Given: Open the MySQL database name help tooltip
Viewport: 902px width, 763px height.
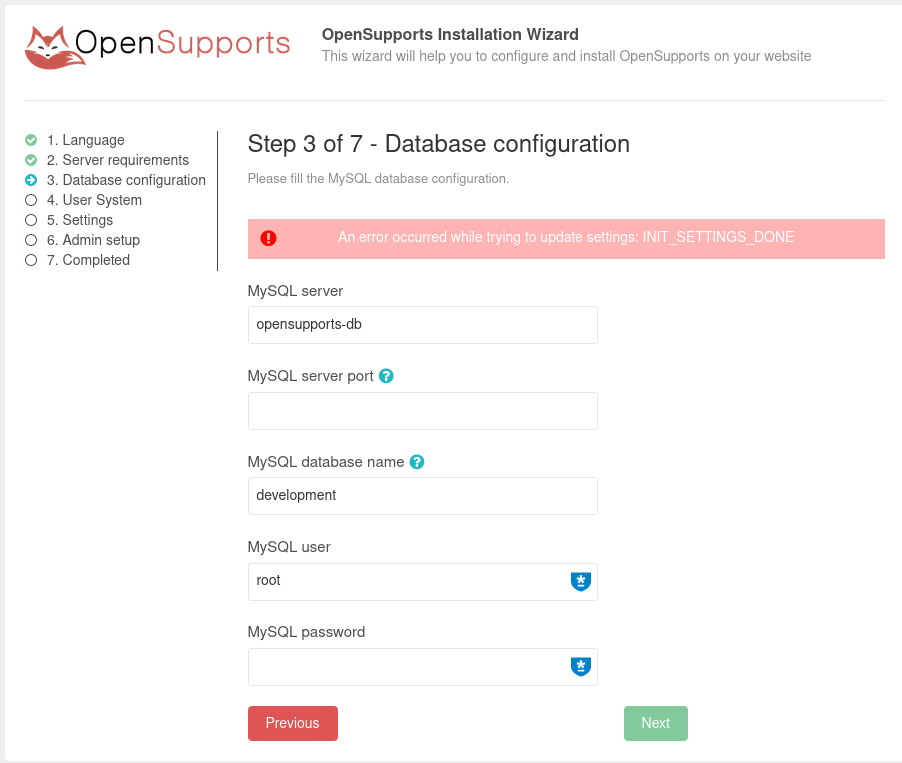Looking at the screenshot, I should [418, 462].
